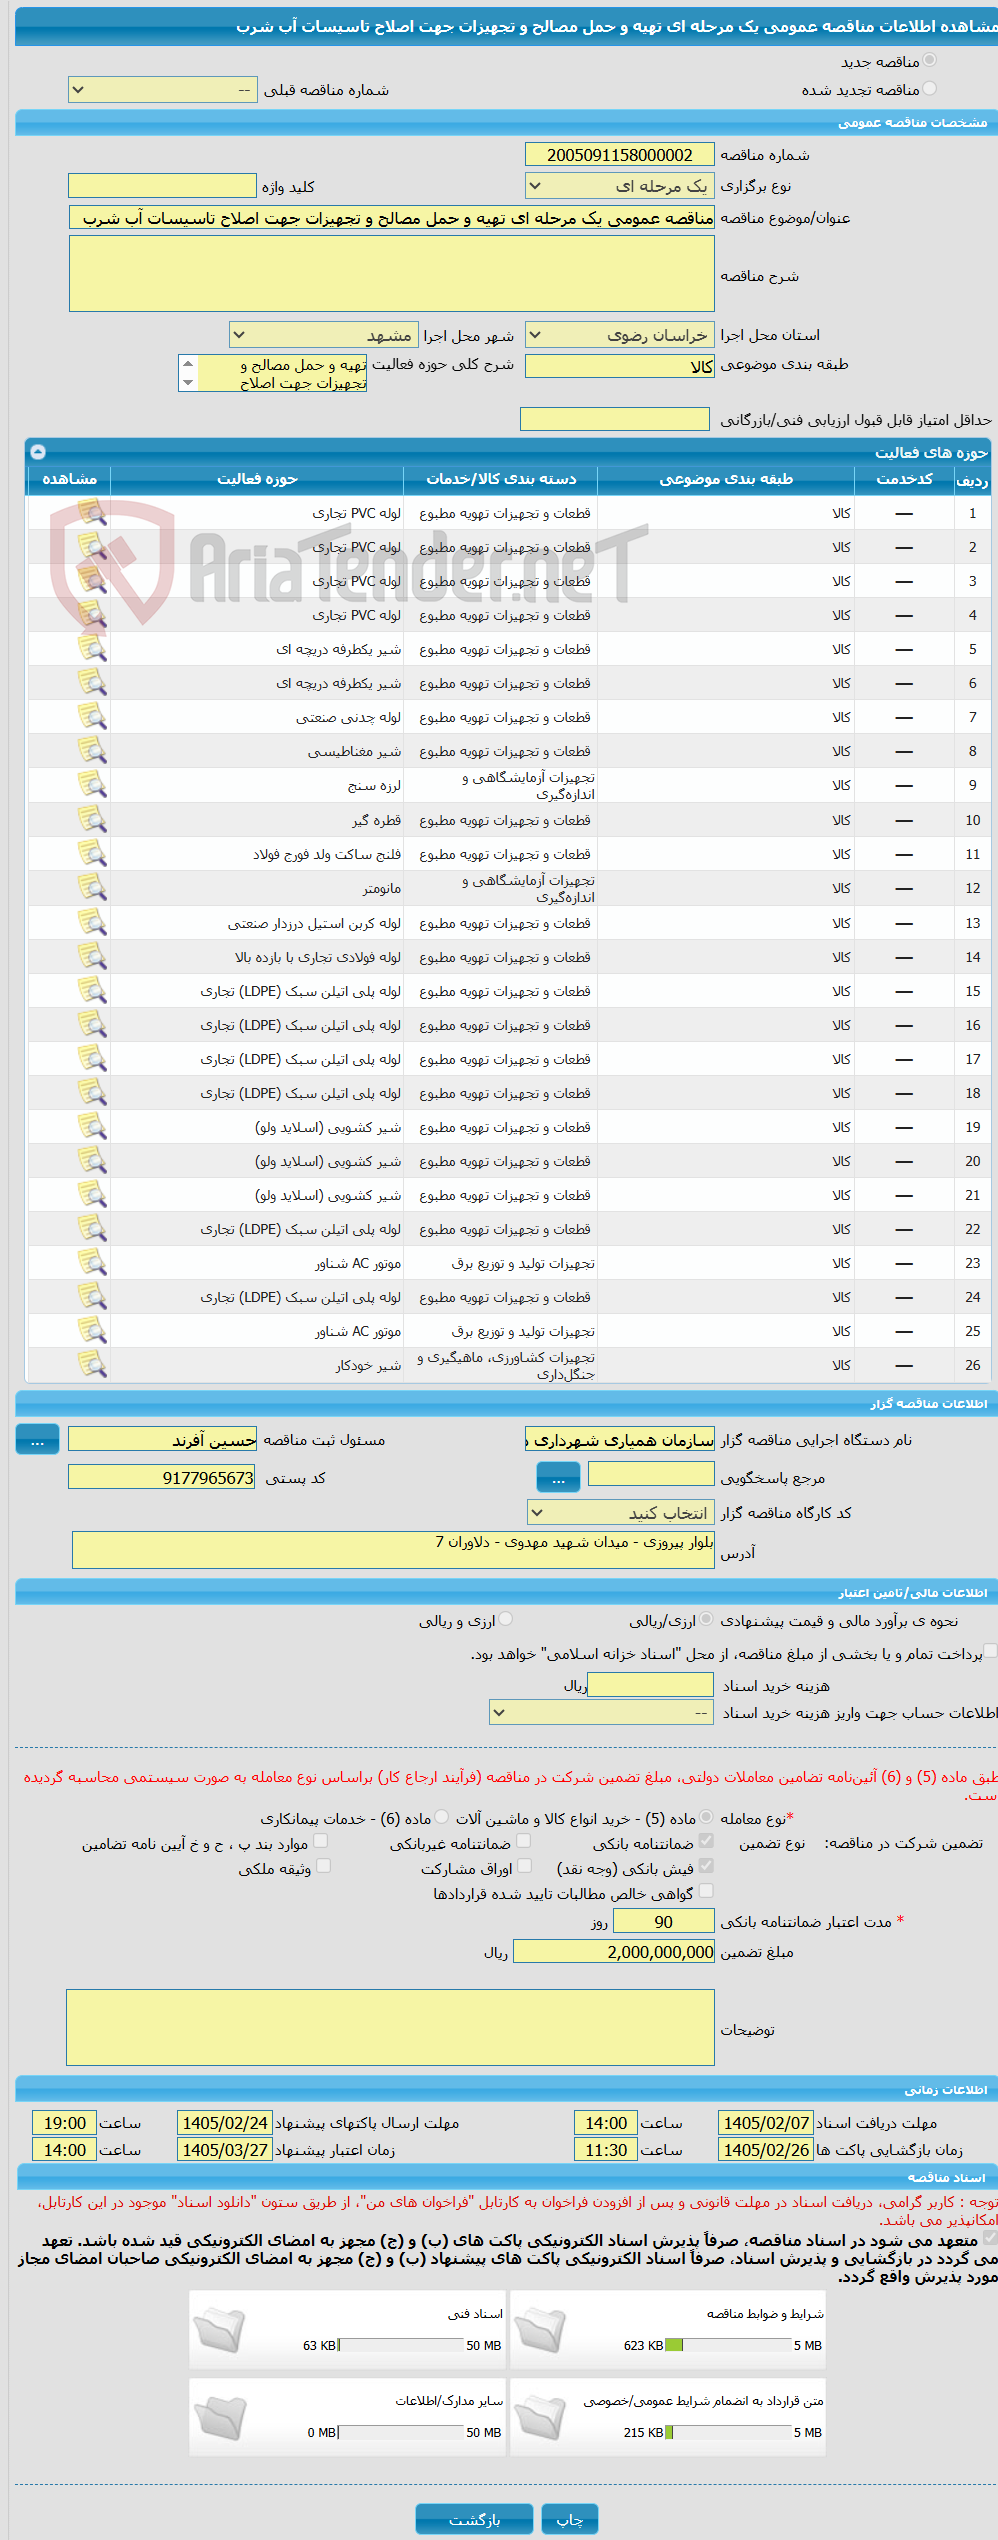998x2540 pixels.
Task: Open view icon for row 19
Action: coord(92,1126)
